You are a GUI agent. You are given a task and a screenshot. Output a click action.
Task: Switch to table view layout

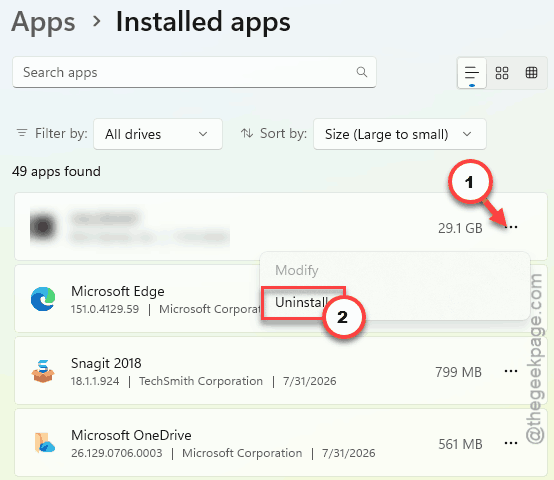pos(531,73)
